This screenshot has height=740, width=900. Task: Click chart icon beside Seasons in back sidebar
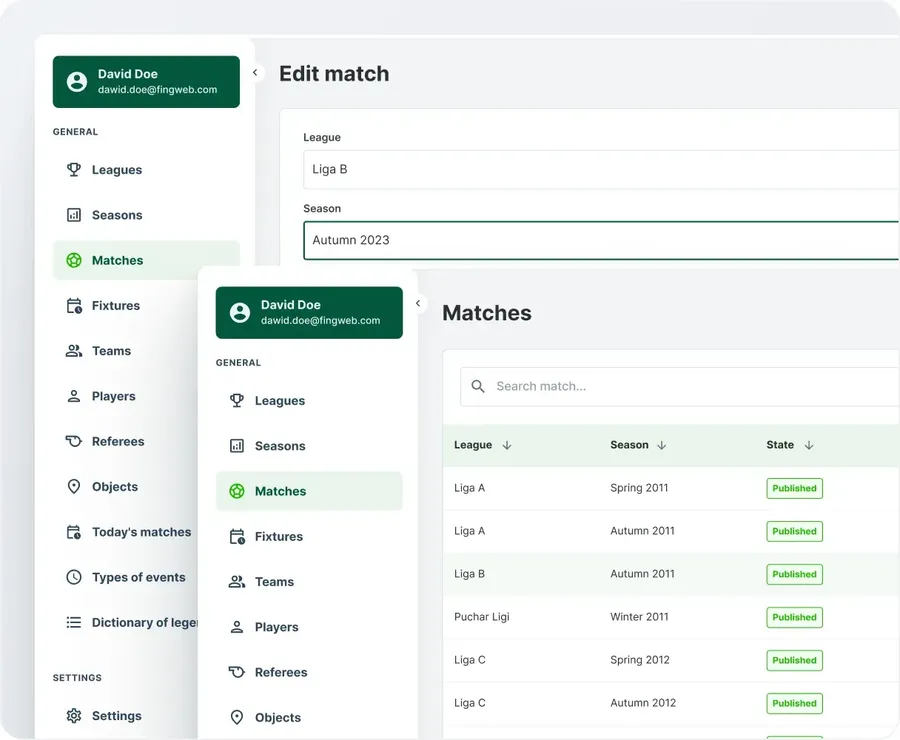click(x=74, y=215)
